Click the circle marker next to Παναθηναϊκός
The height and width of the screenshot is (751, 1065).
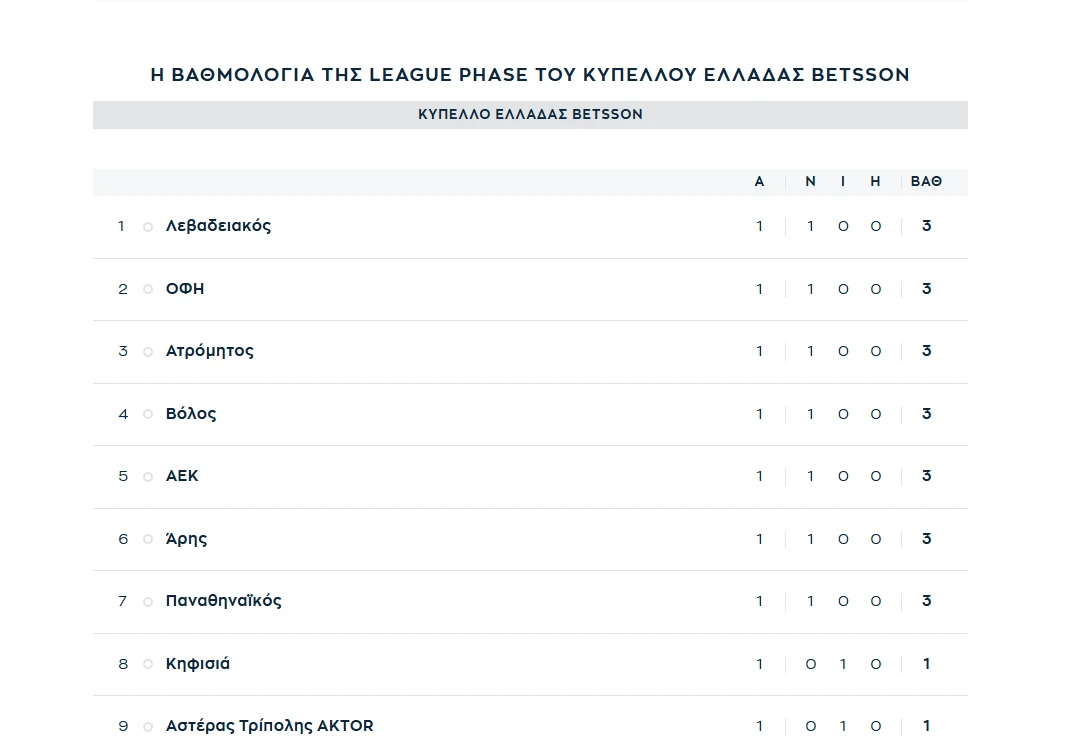pos(148,602)
